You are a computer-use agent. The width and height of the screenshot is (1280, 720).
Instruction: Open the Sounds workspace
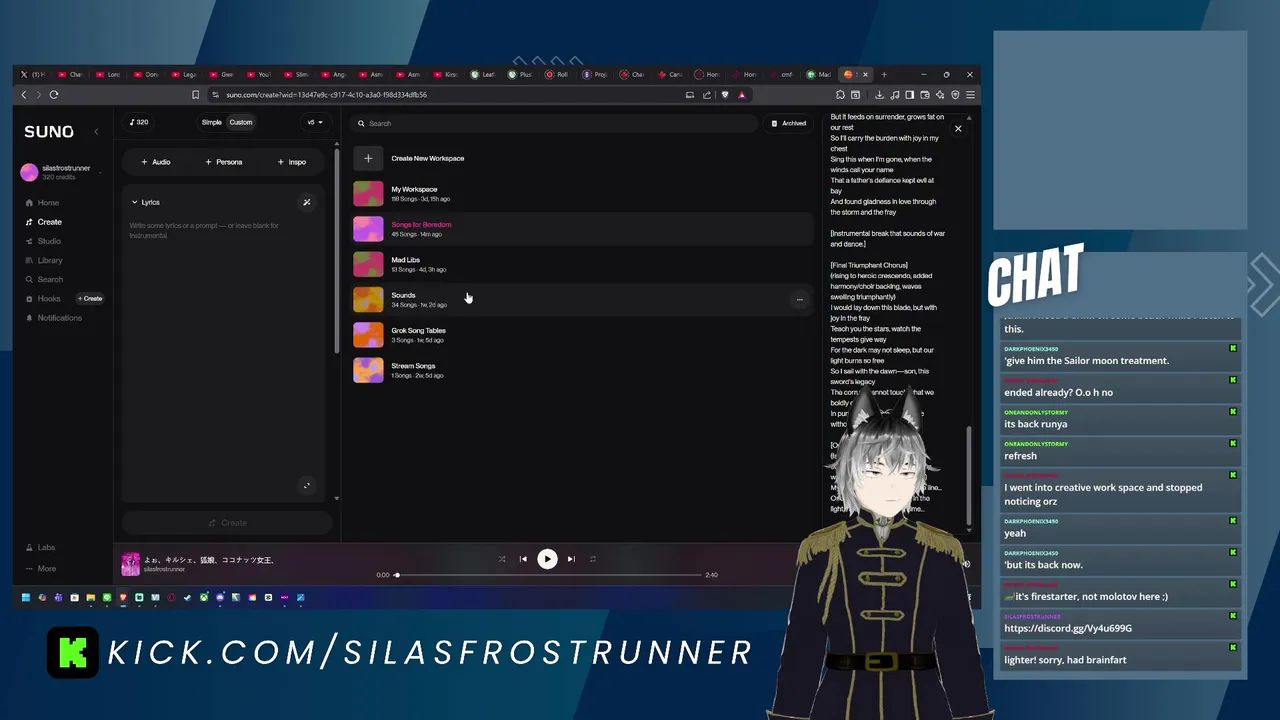pos(585,299)
